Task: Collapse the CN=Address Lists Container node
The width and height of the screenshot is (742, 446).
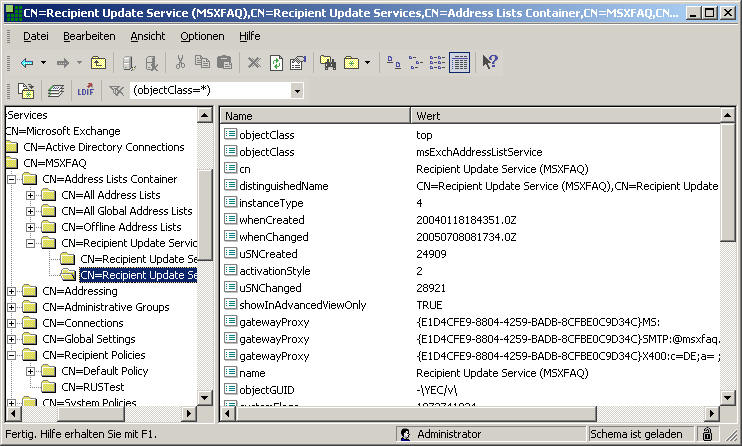Action: click(11, 179)
